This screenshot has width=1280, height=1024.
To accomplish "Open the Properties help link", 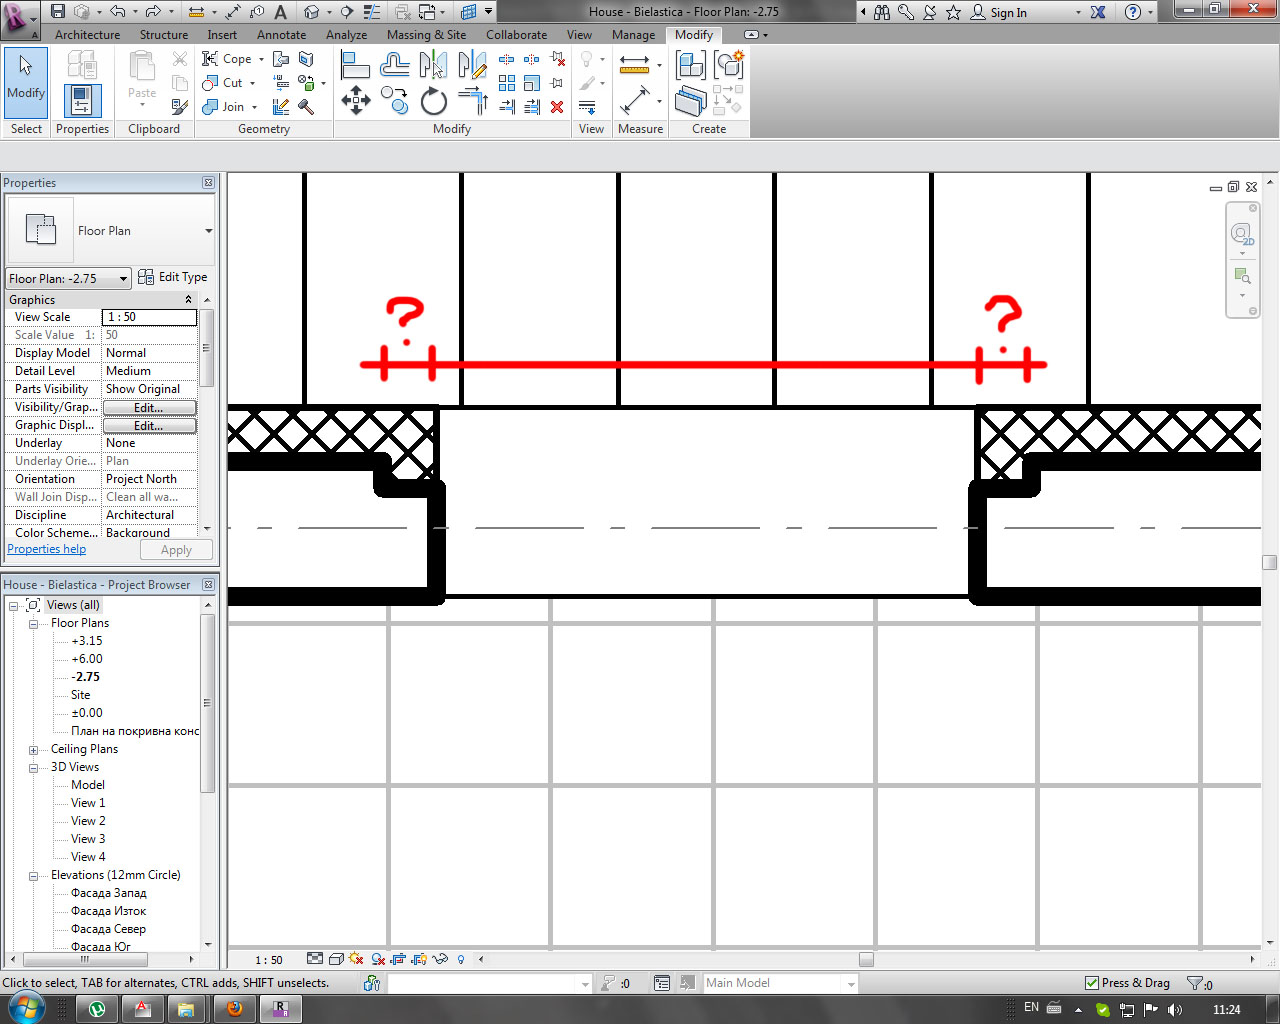I will (x=46, y=549).
